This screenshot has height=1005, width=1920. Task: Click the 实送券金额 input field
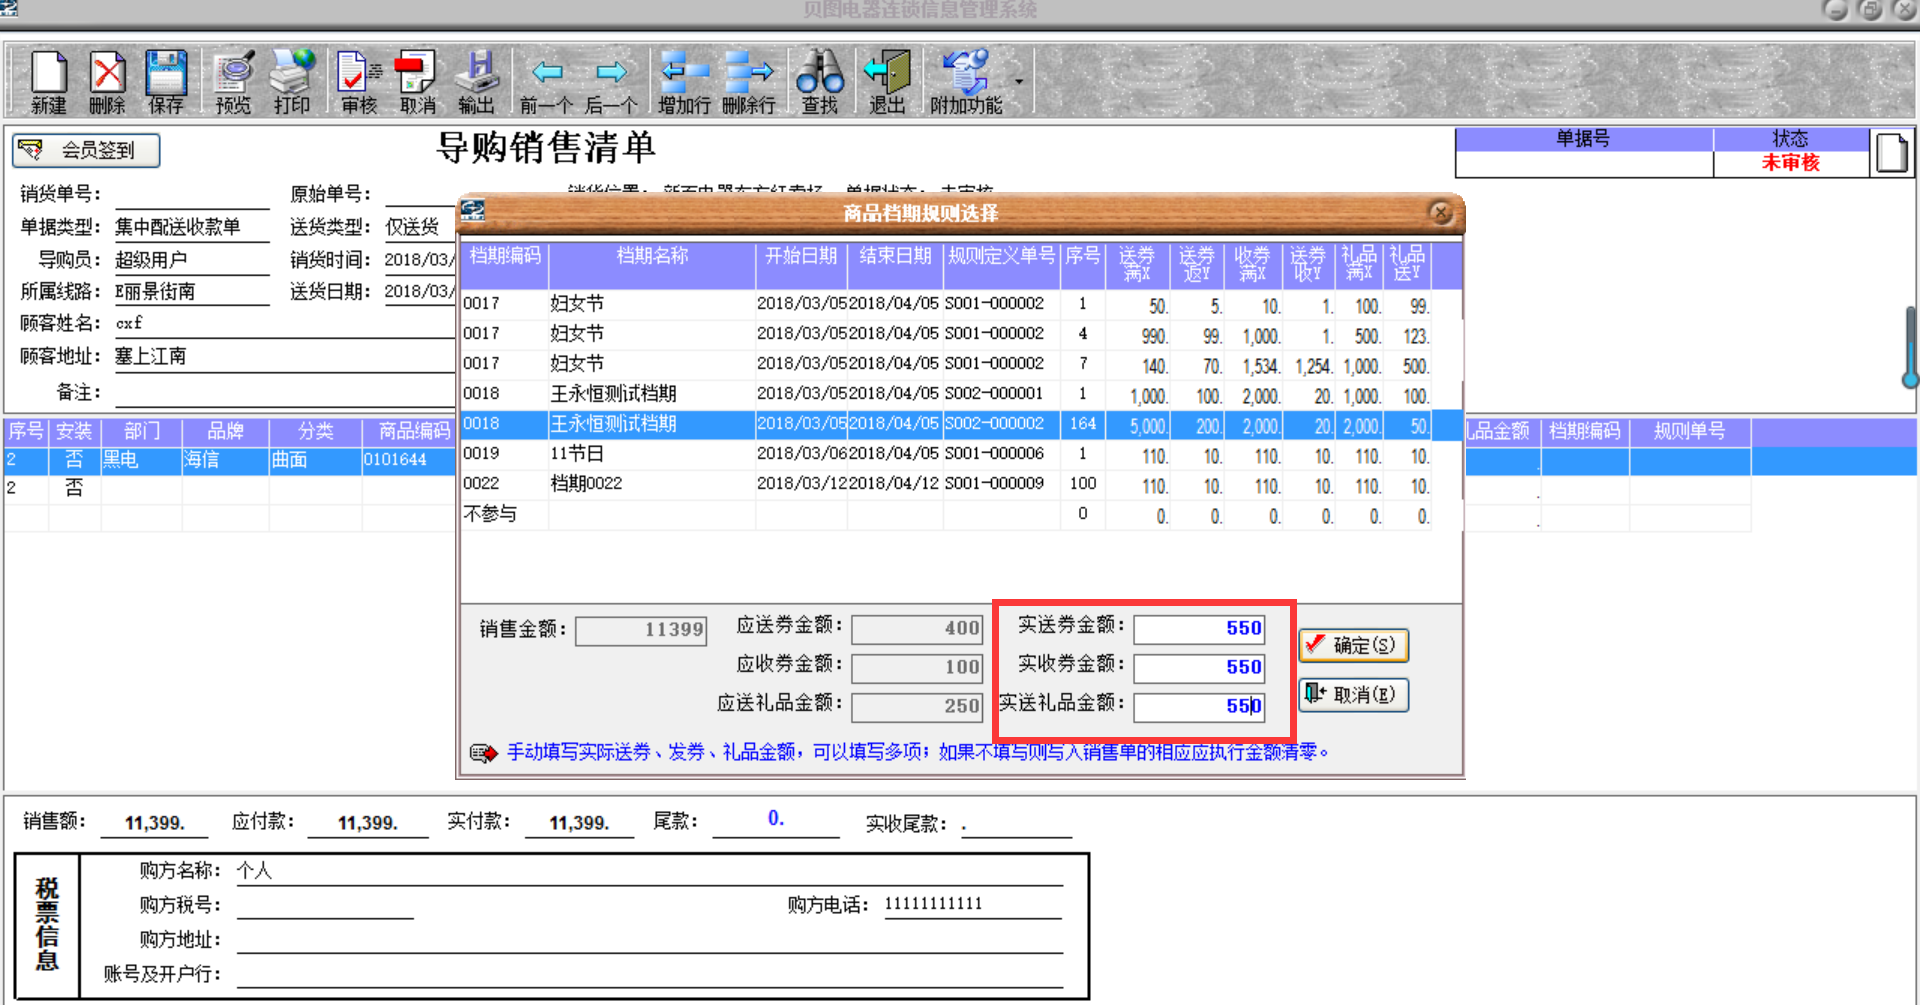pyautogui.click(x=1199, y=628)
